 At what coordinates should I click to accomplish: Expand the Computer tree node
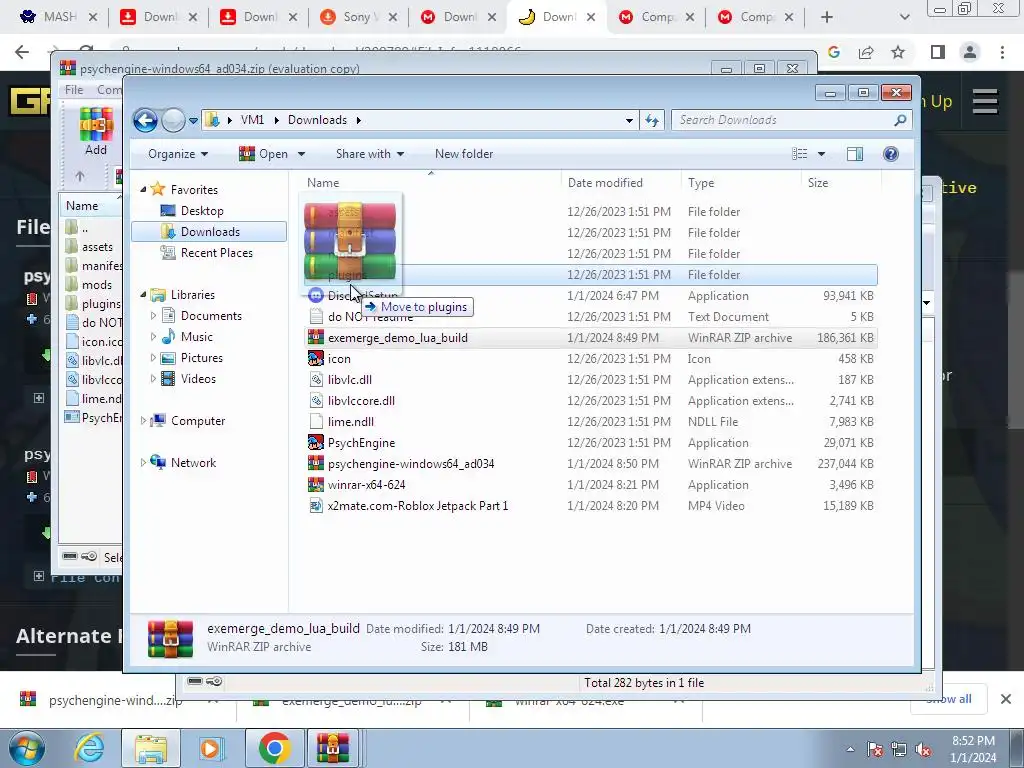[x=143, y=421]
